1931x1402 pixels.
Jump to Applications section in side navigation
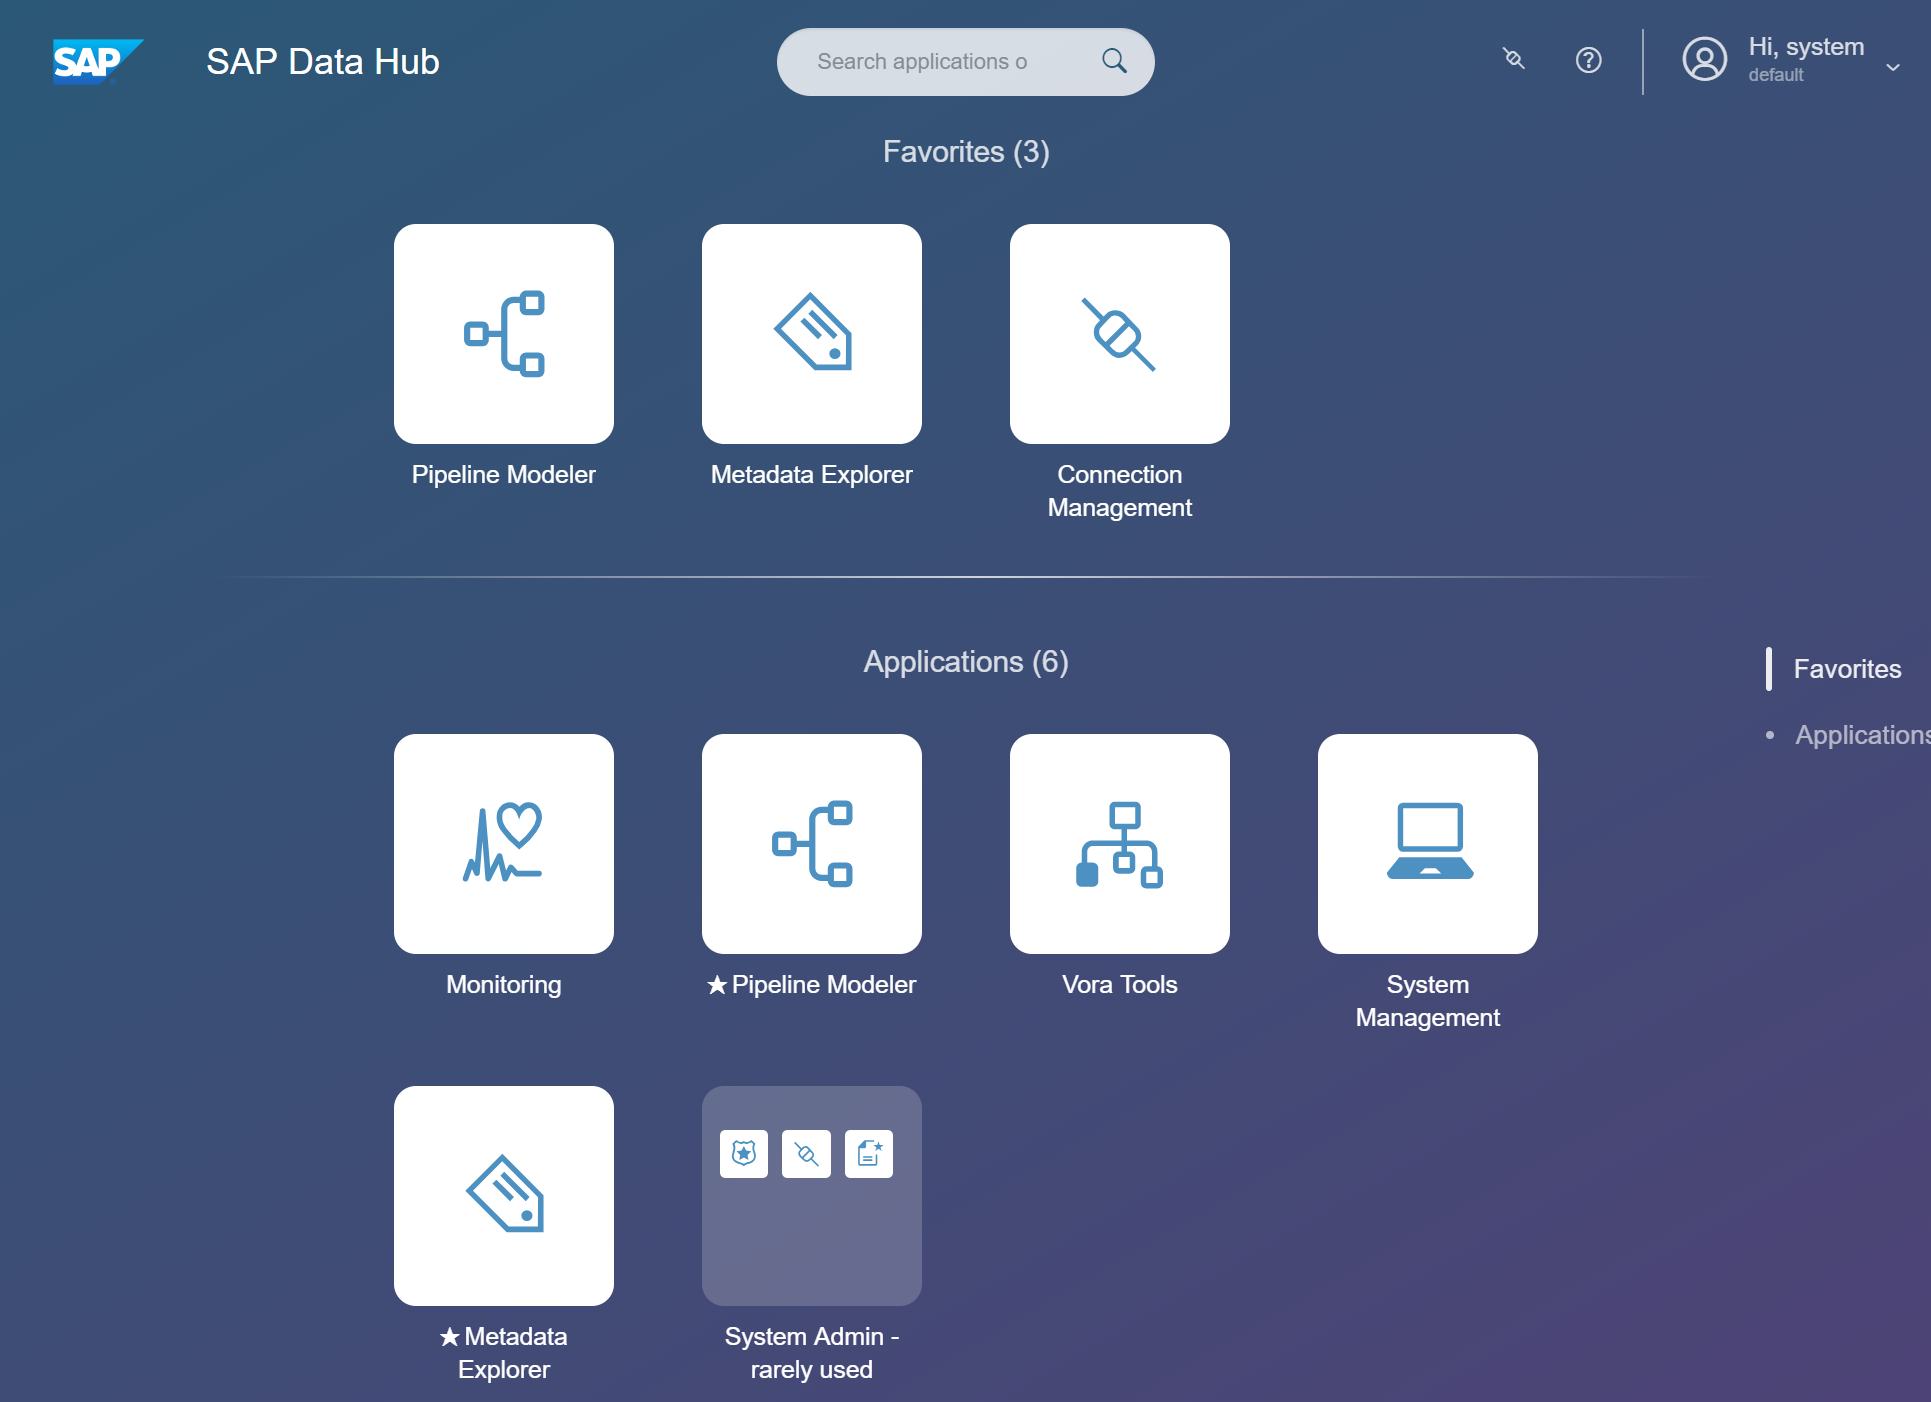pyautogui.click(x=1860, y=735)
